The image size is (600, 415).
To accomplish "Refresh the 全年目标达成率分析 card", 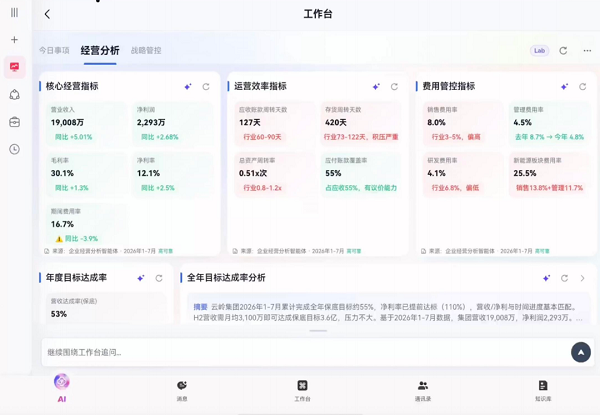I will [564, 278].
